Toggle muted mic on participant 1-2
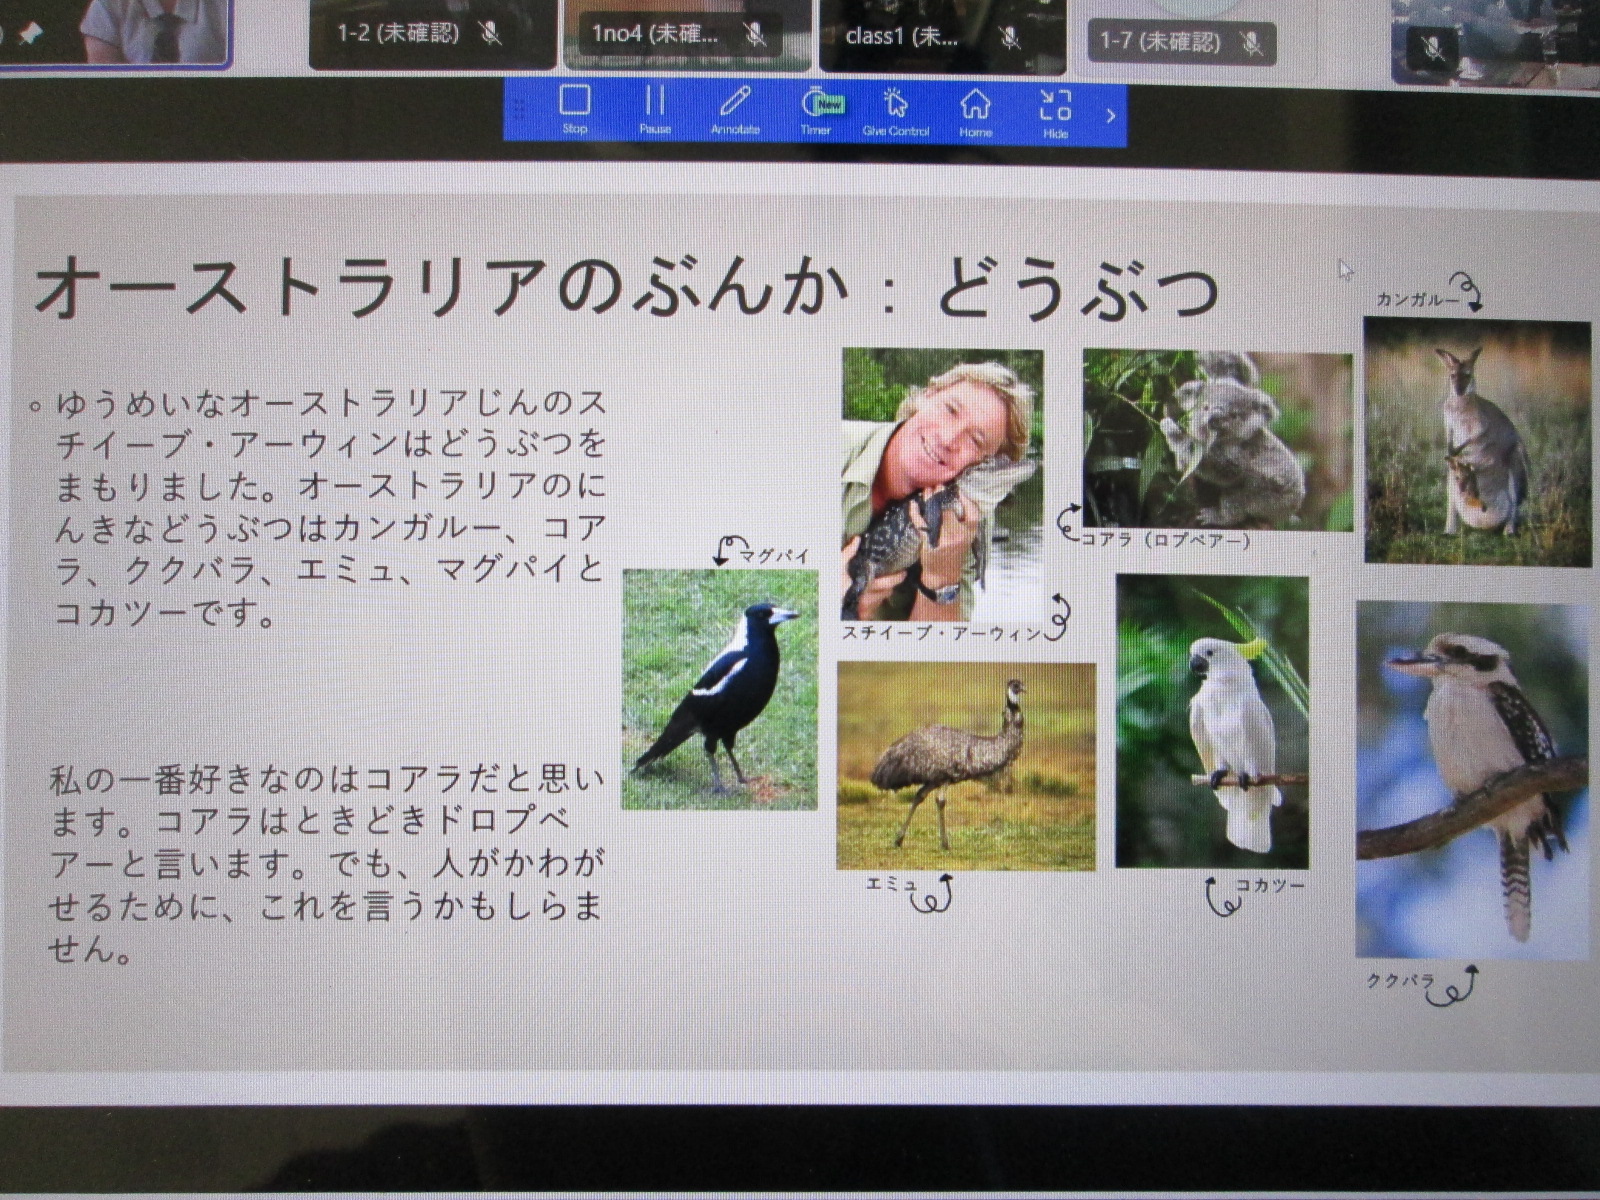 pos(490,34)
